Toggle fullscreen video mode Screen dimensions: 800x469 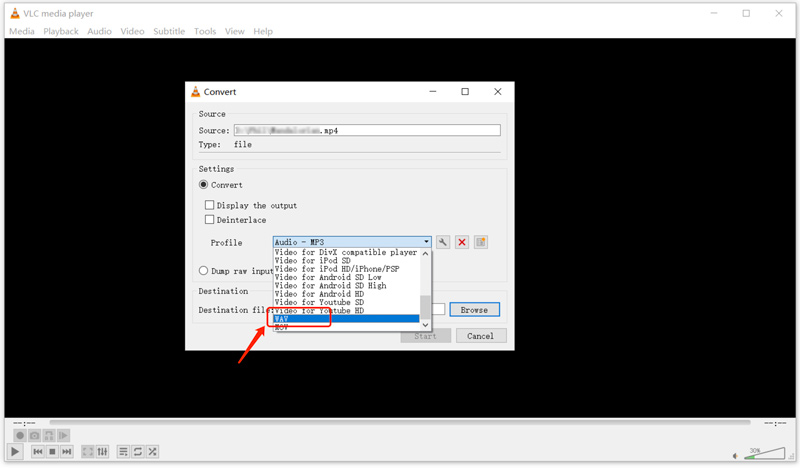[88, 452]
